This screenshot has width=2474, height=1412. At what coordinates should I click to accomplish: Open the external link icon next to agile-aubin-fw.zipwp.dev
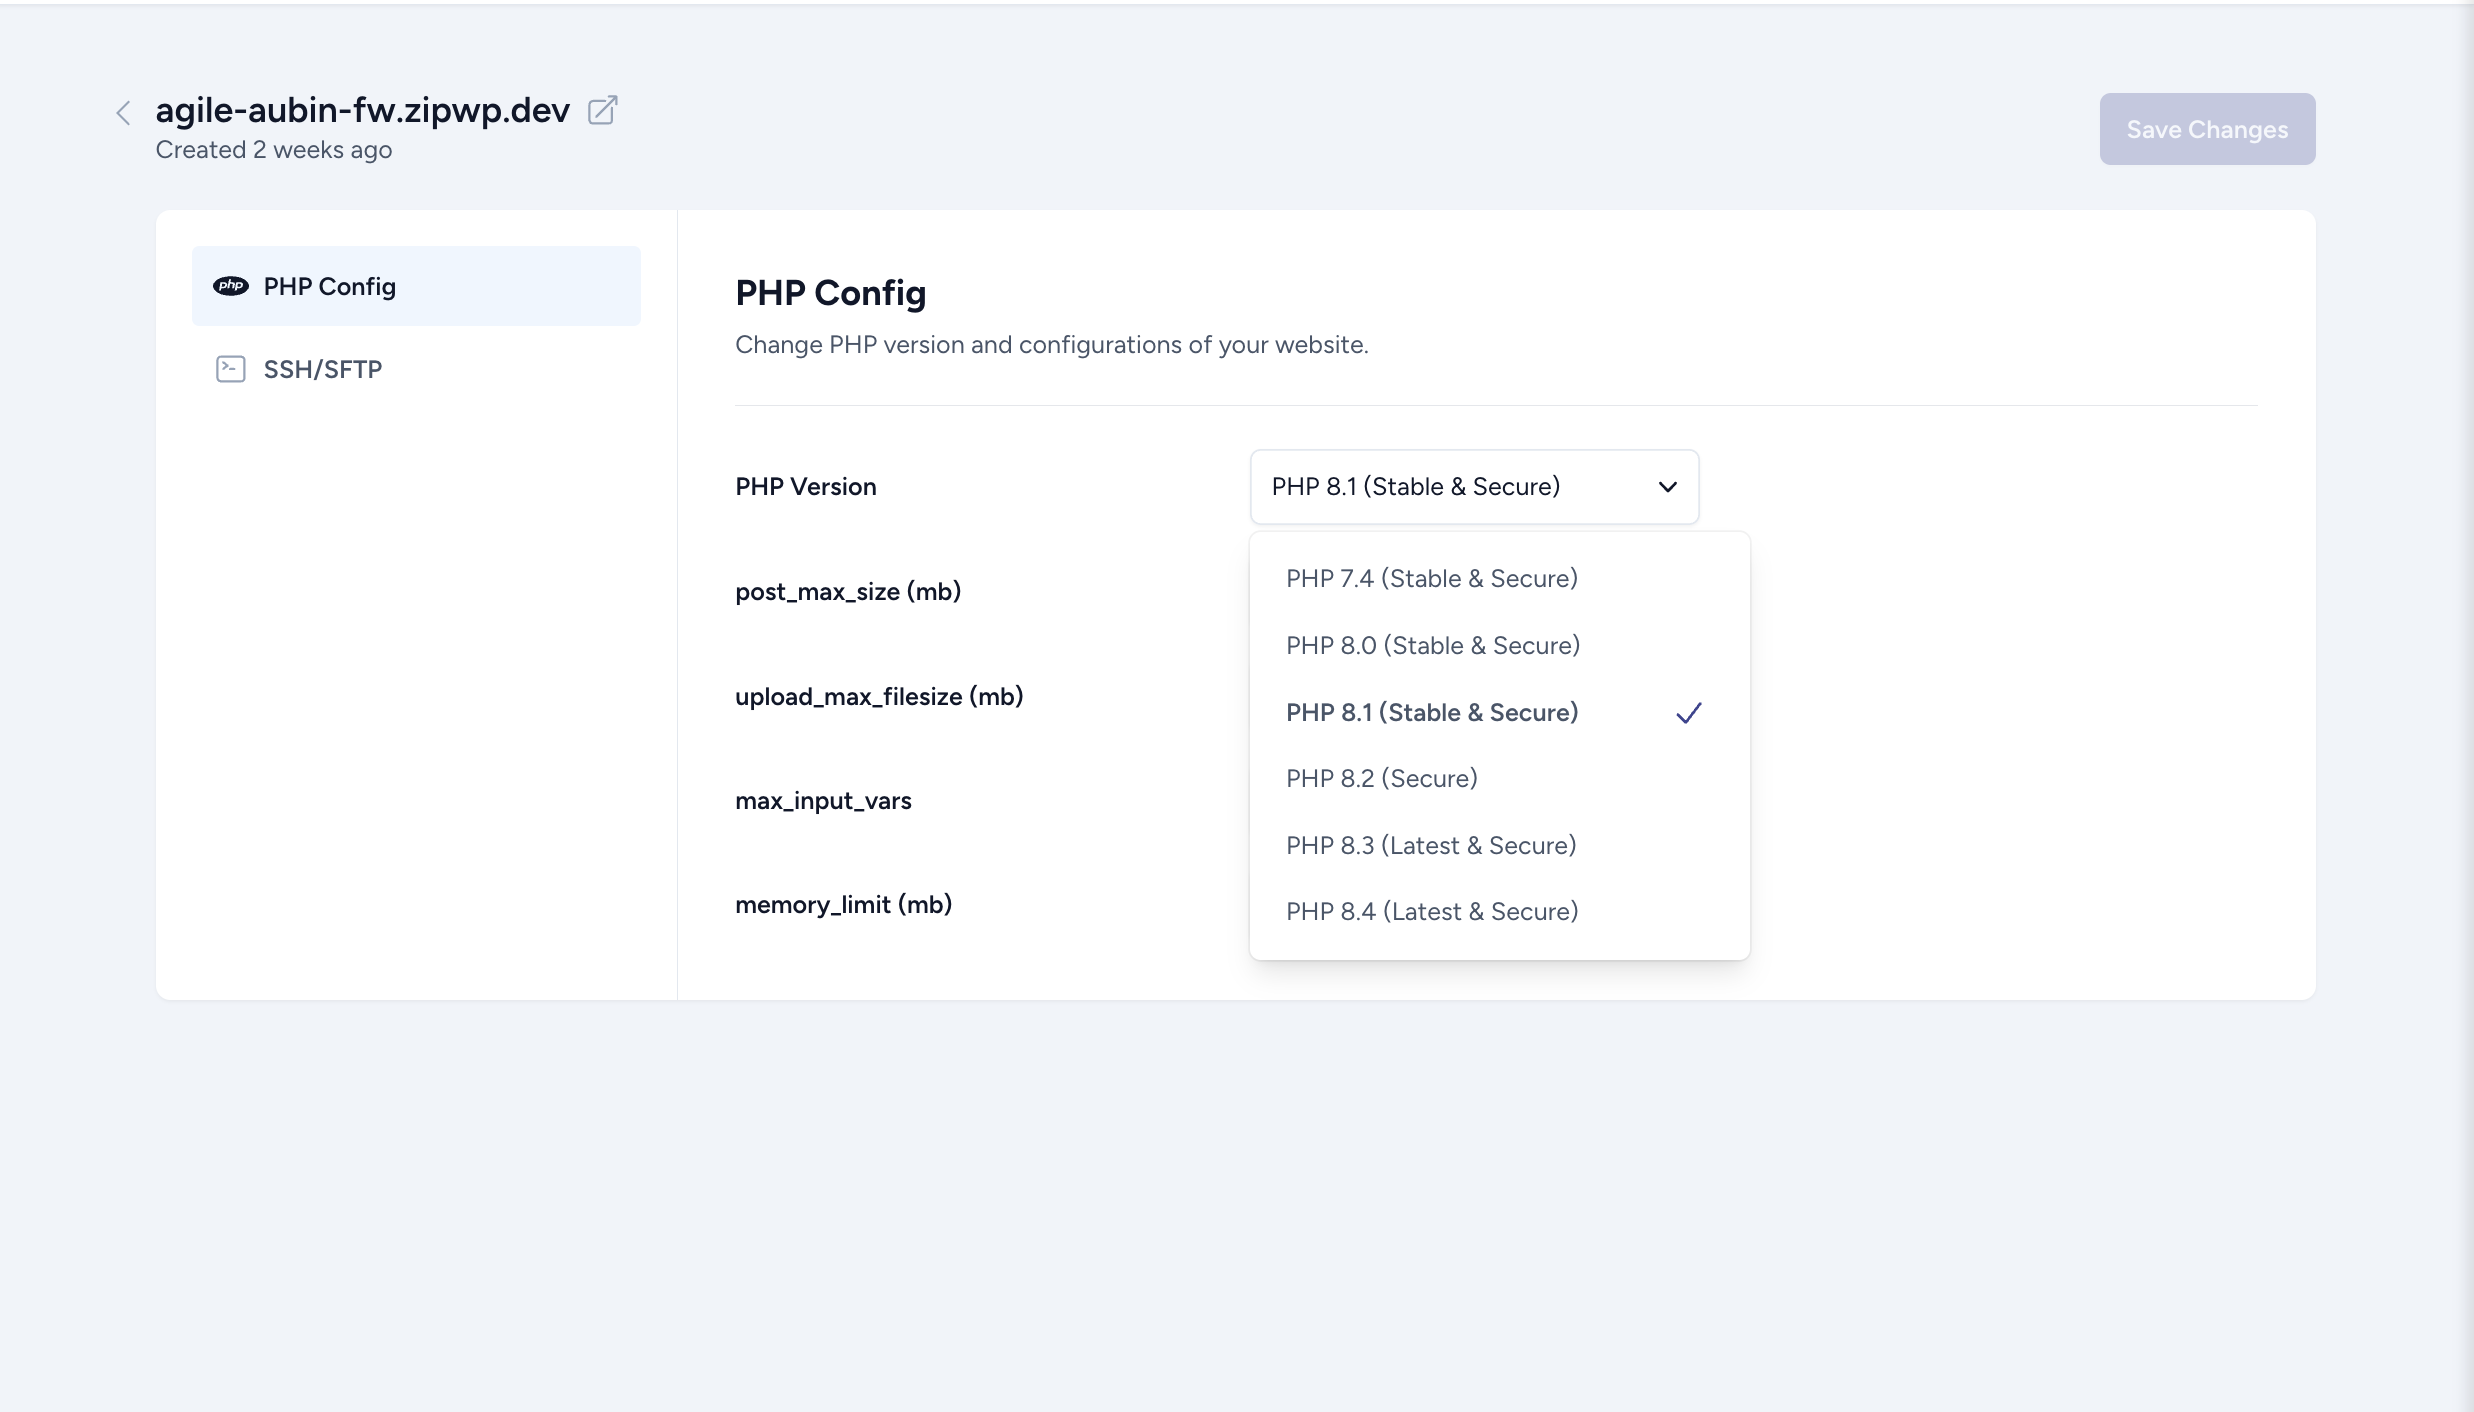(602, 110)
